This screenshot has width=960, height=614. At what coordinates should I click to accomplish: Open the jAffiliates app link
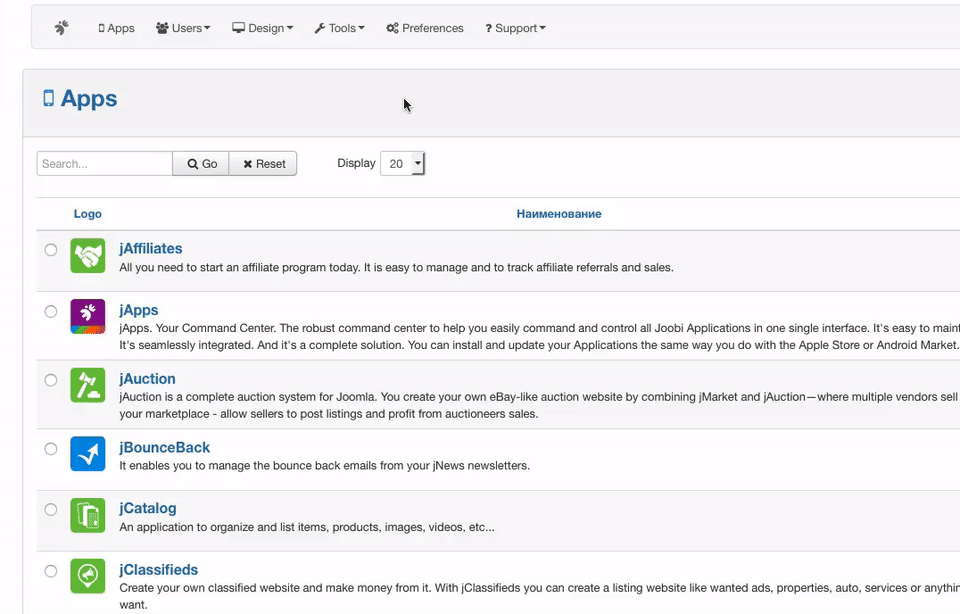pos(151,249)
